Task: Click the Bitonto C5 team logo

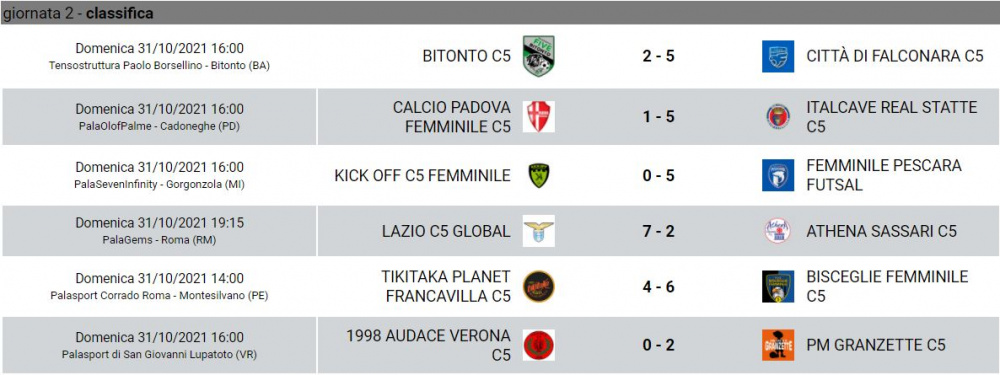Action: (x=538, y=56)
